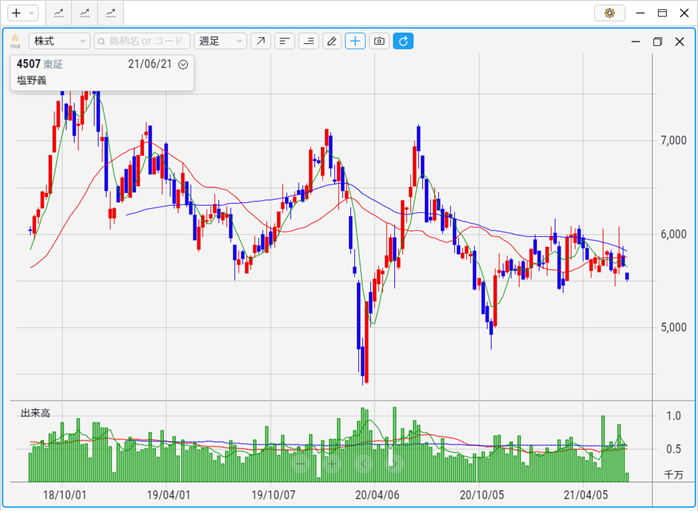Click the 5,000 price axis label
Image resolution: width=698 pixels, height=511 pixels.
674,328
